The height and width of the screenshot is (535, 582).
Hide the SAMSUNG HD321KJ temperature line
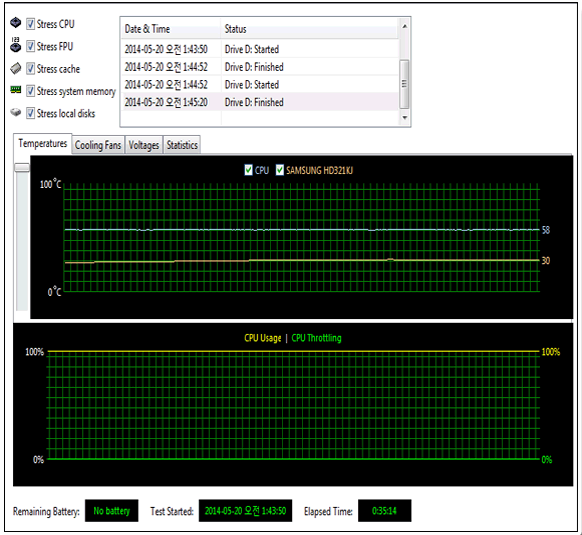(x=279, y=170)
